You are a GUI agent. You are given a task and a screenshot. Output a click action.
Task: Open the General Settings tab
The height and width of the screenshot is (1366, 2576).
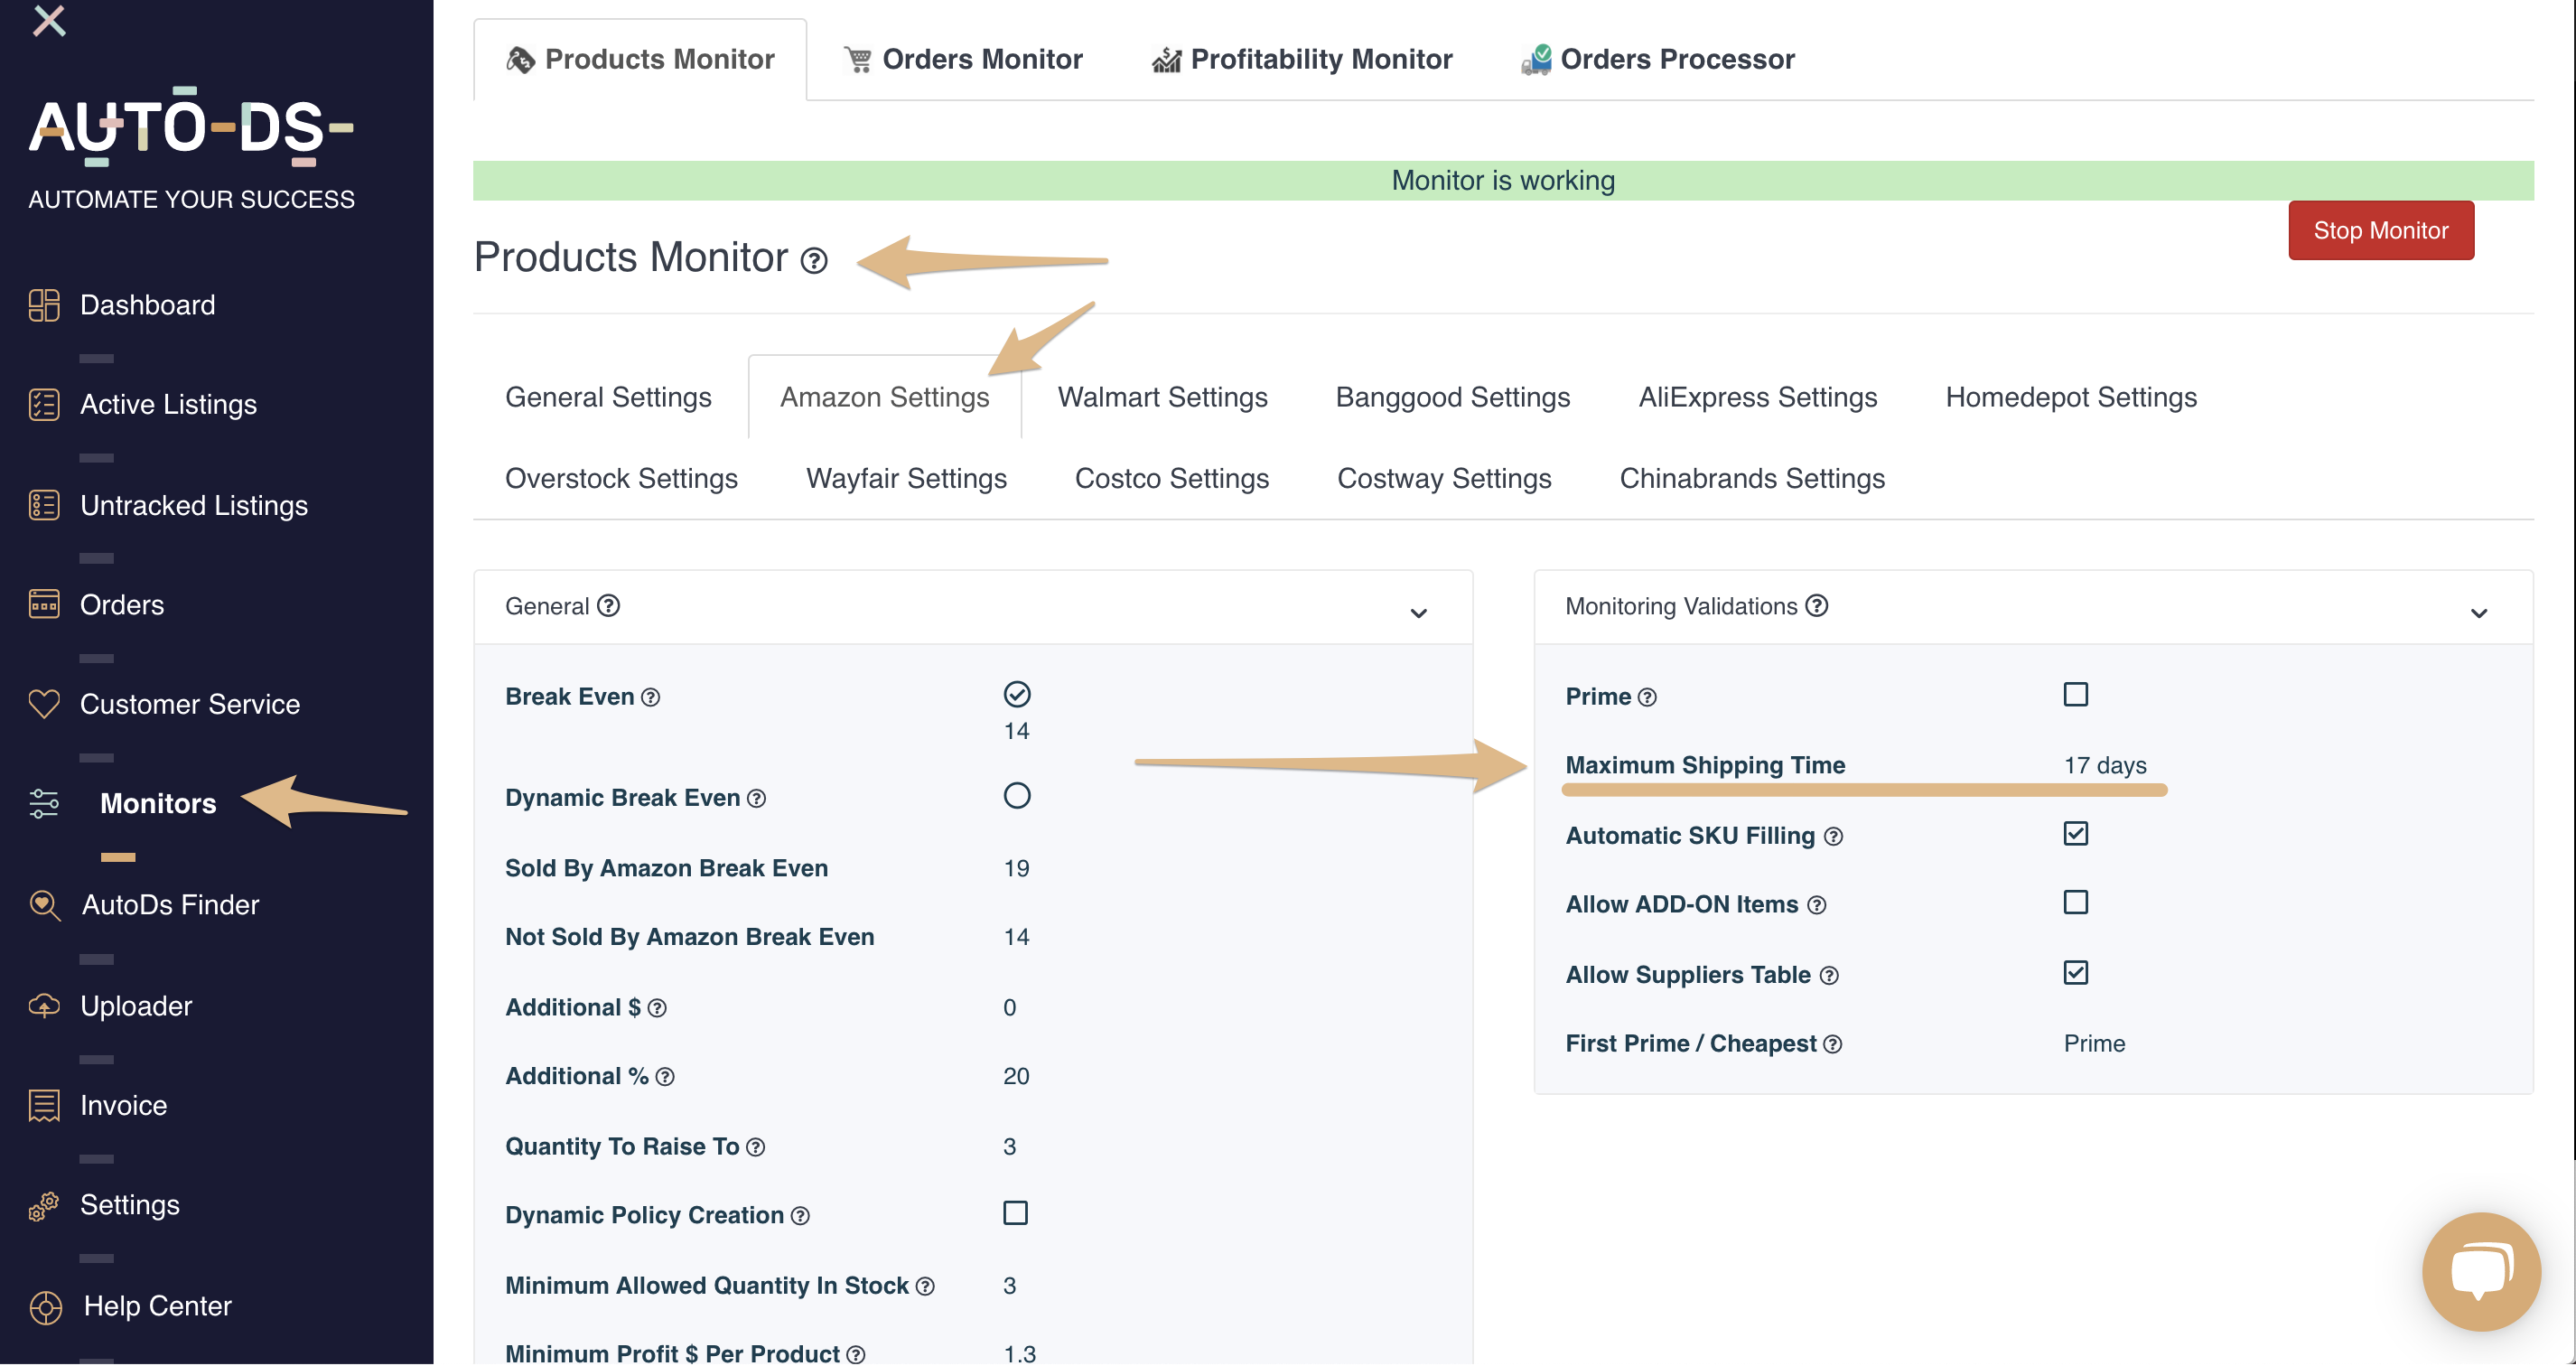click(608, 397)
